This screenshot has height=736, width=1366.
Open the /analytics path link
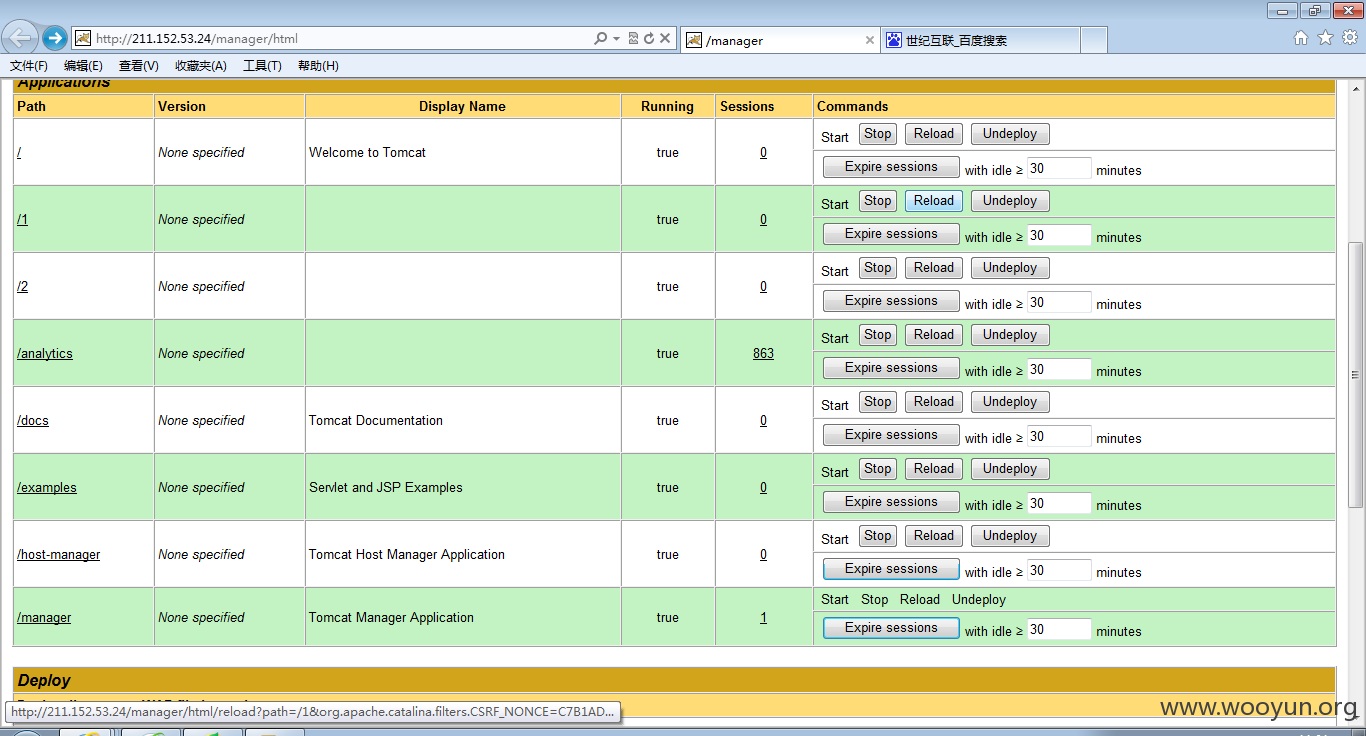click(45, 354)
